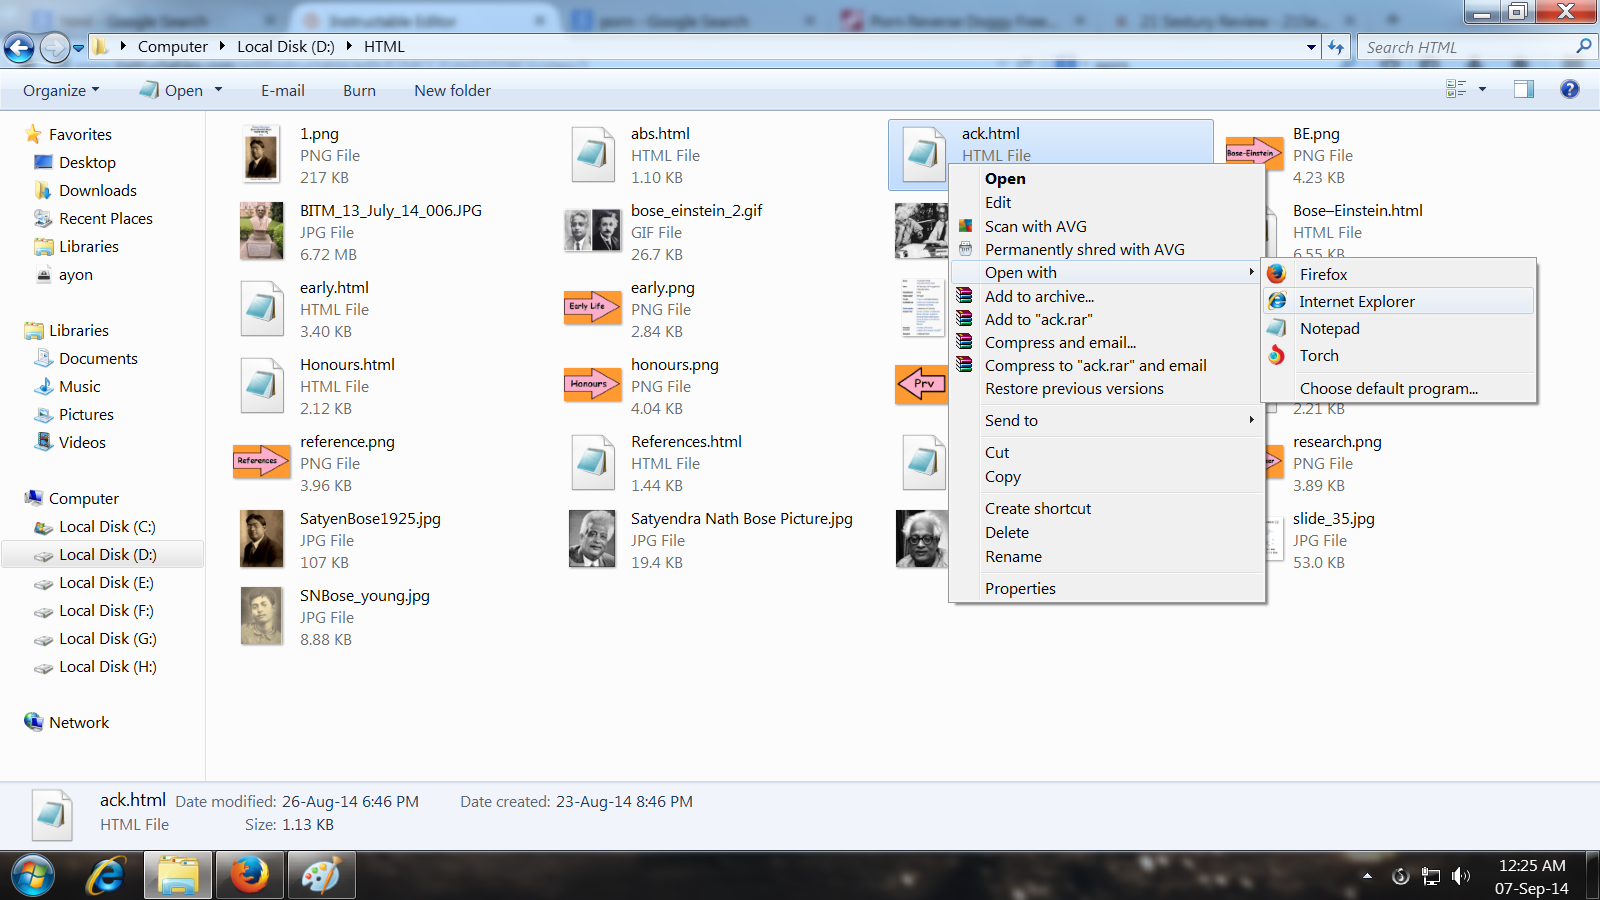Expand the view options dropdown arrow
This screenshot has width=1600, height=900.
(x=1482, y=90)
